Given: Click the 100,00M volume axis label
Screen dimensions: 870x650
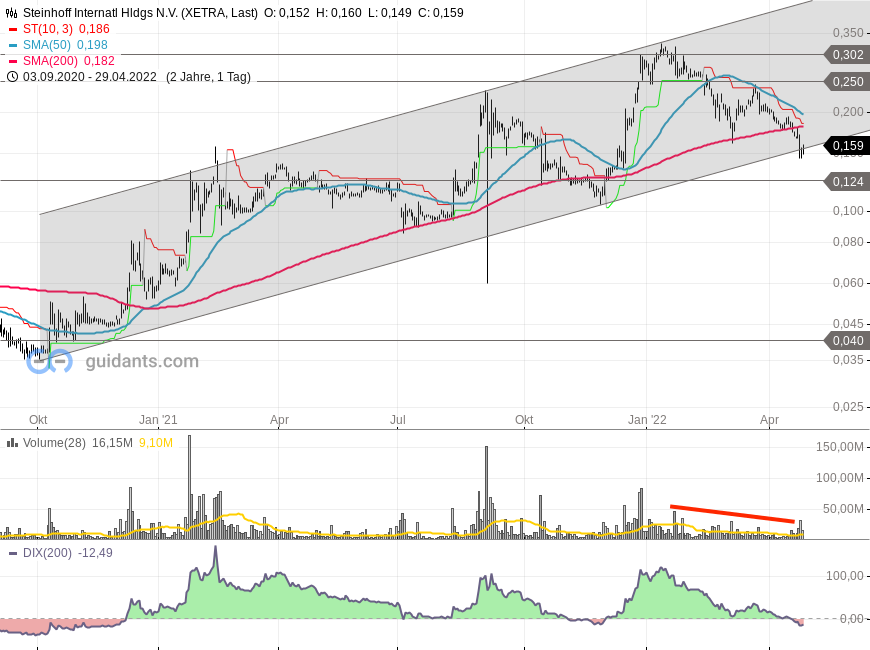Looking at the screenshot, I should 839,477.
